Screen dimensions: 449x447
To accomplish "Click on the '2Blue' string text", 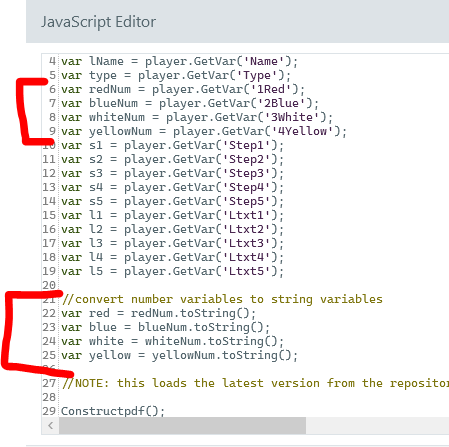I will click(281, 103).
